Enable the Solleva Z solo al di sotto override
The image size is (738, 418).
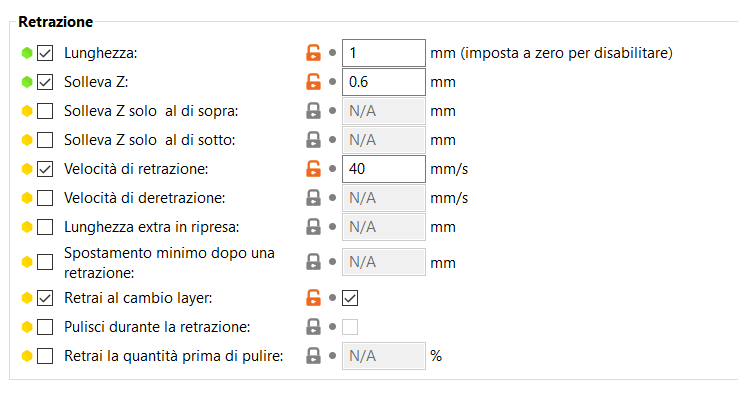point(45,140)
